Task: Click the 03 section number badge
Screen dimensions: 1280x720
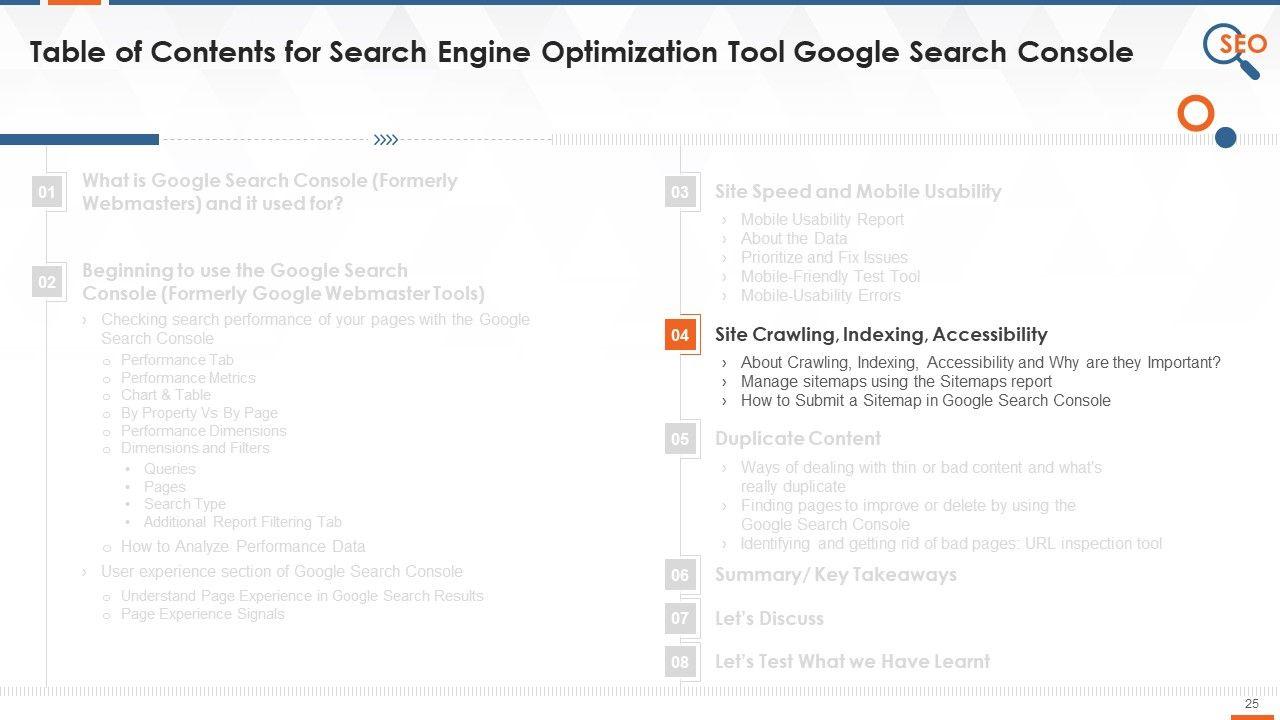Action: click(680, 192)
